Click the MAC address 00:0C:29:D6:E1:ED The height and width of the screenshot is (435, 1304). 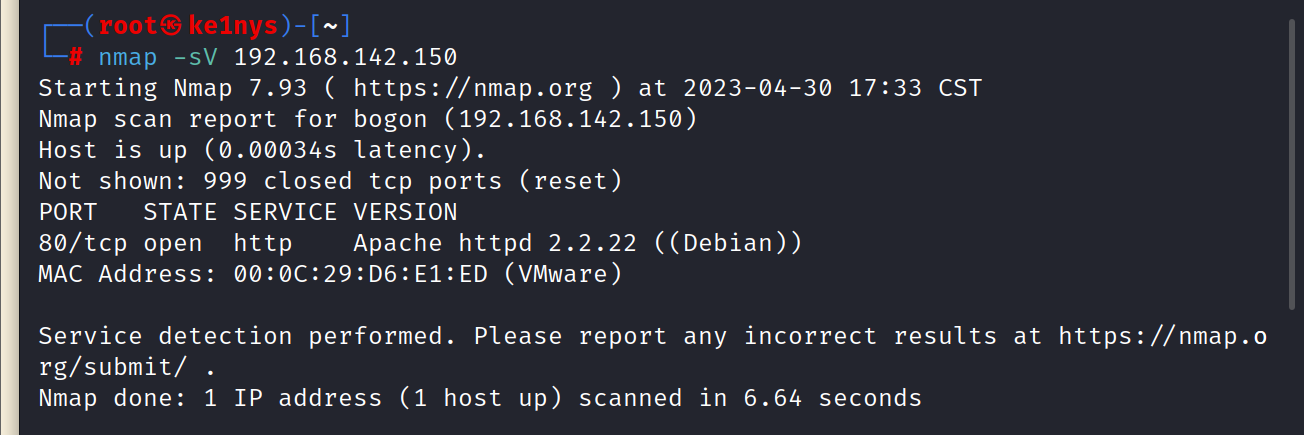tap(352, 274)
